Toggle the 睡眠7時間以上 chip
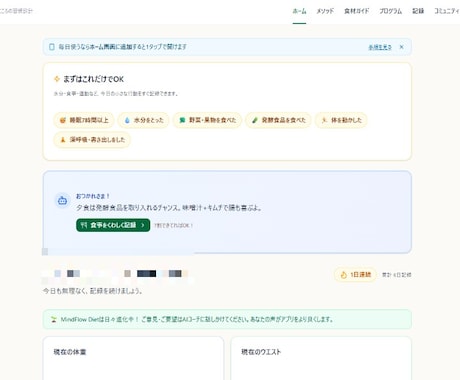The width and height of the screenshot is (460, 380). click(x=84, y=120)
